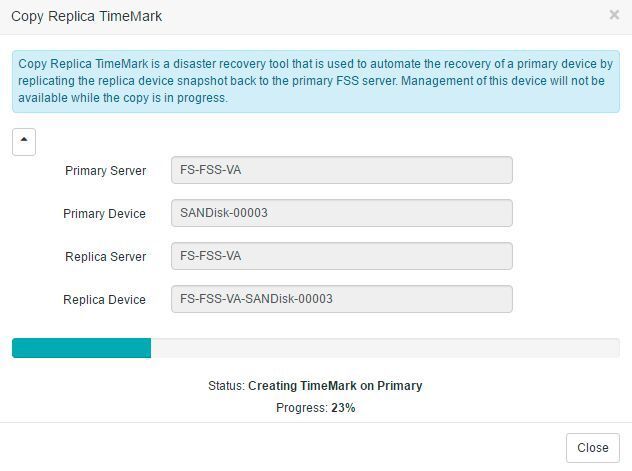The width and height of the screenshot is (632, 471).
Task: Click the "Progress:" label text
Action: (301, 408)
